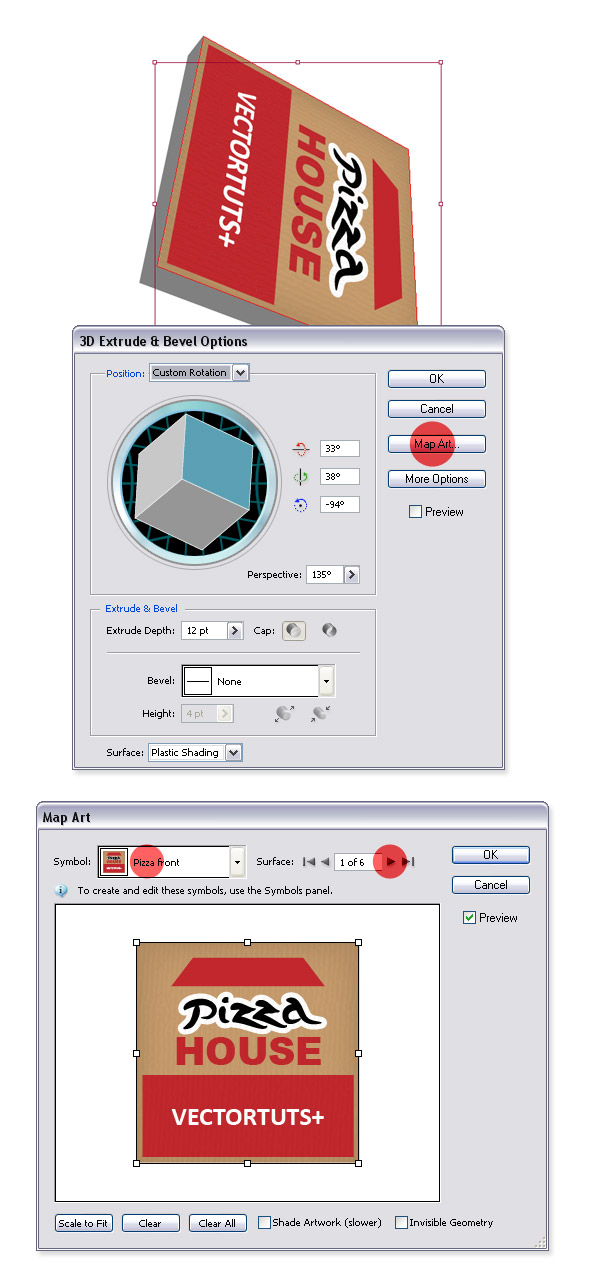
Task: Toggle Preview checkbox in Map Art dialog
Action: [469, 918]
